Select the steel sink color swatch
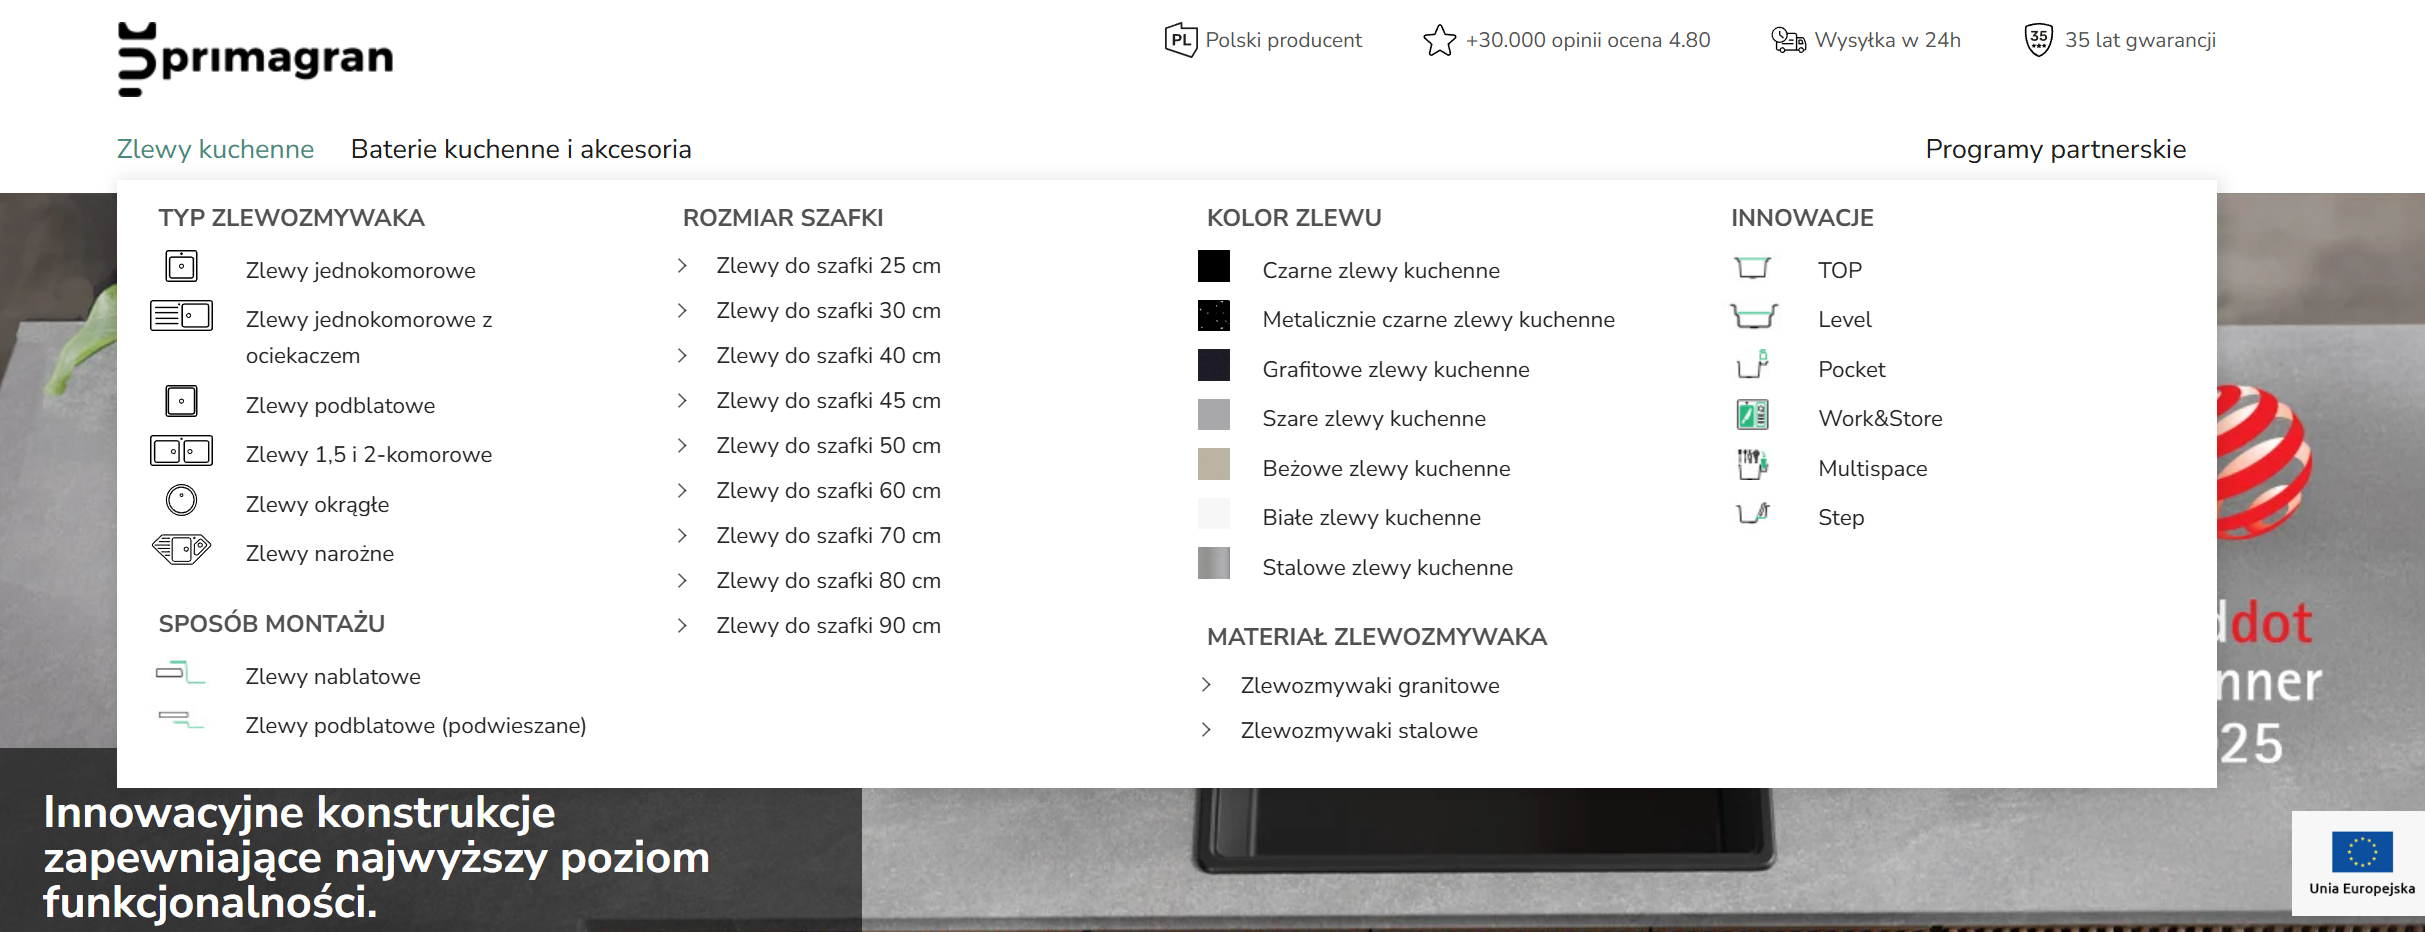2425x932 pixels. pos(1213,564)
